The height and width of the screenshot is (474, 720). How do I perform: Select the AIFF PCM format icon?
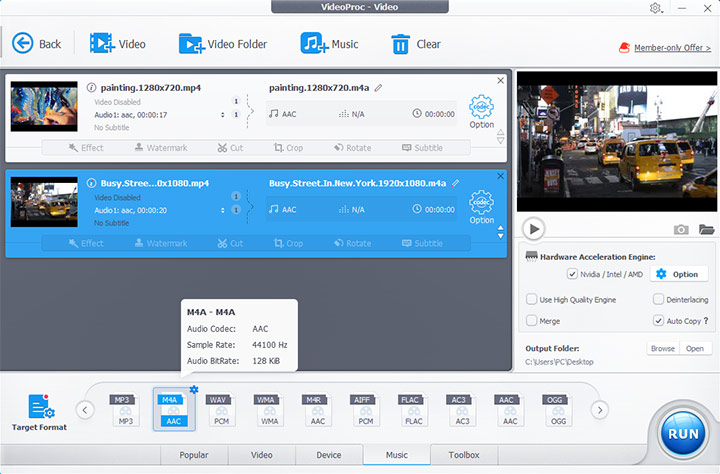coord(366,409)
